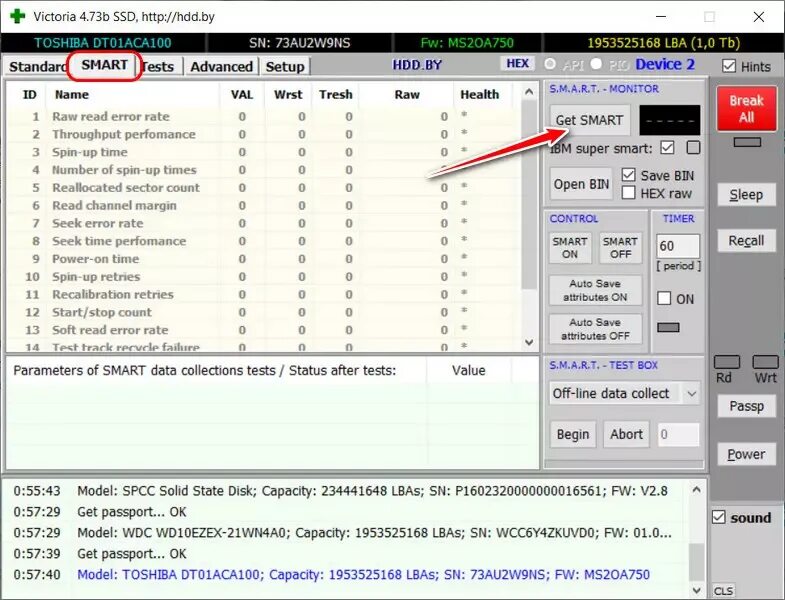Select the Reallocated sector count row

click(x=263, y=188)
